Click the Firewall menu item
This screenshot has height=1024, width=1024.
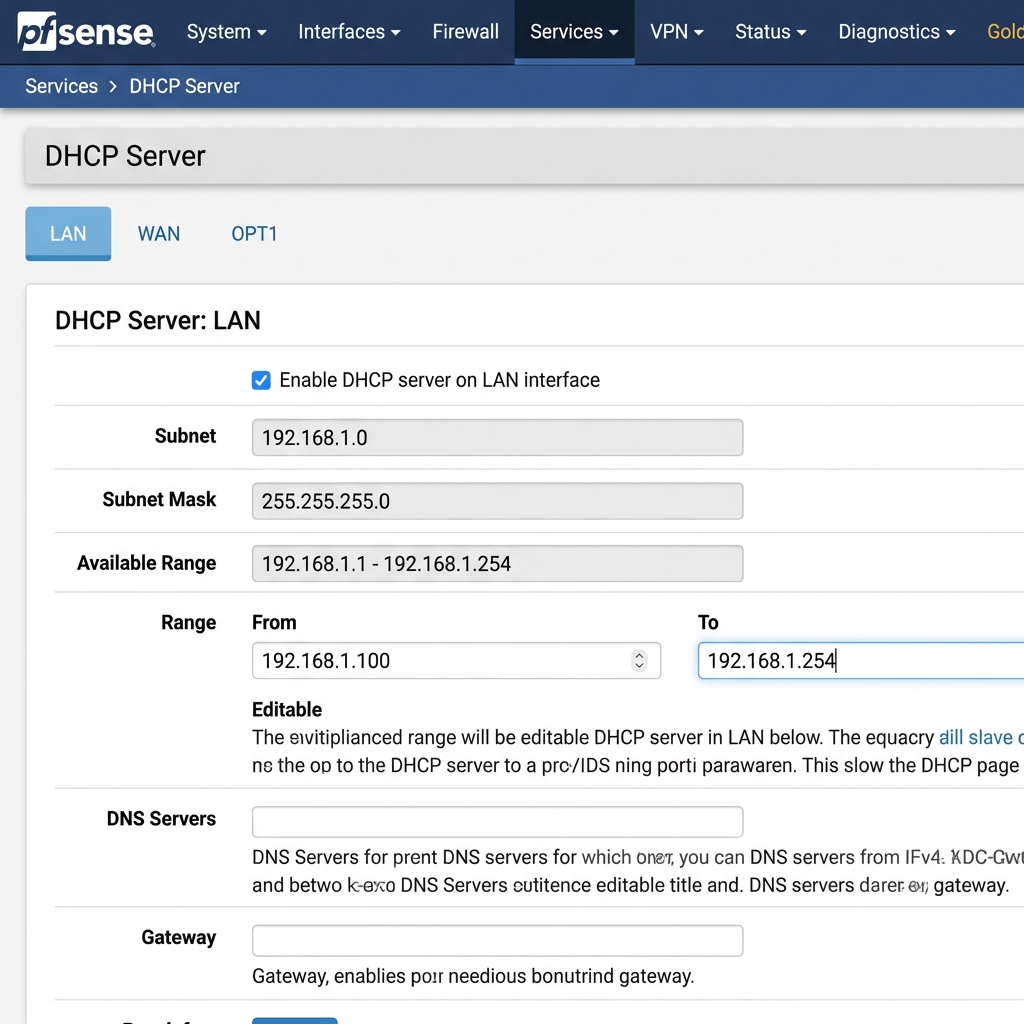point(465,32)
